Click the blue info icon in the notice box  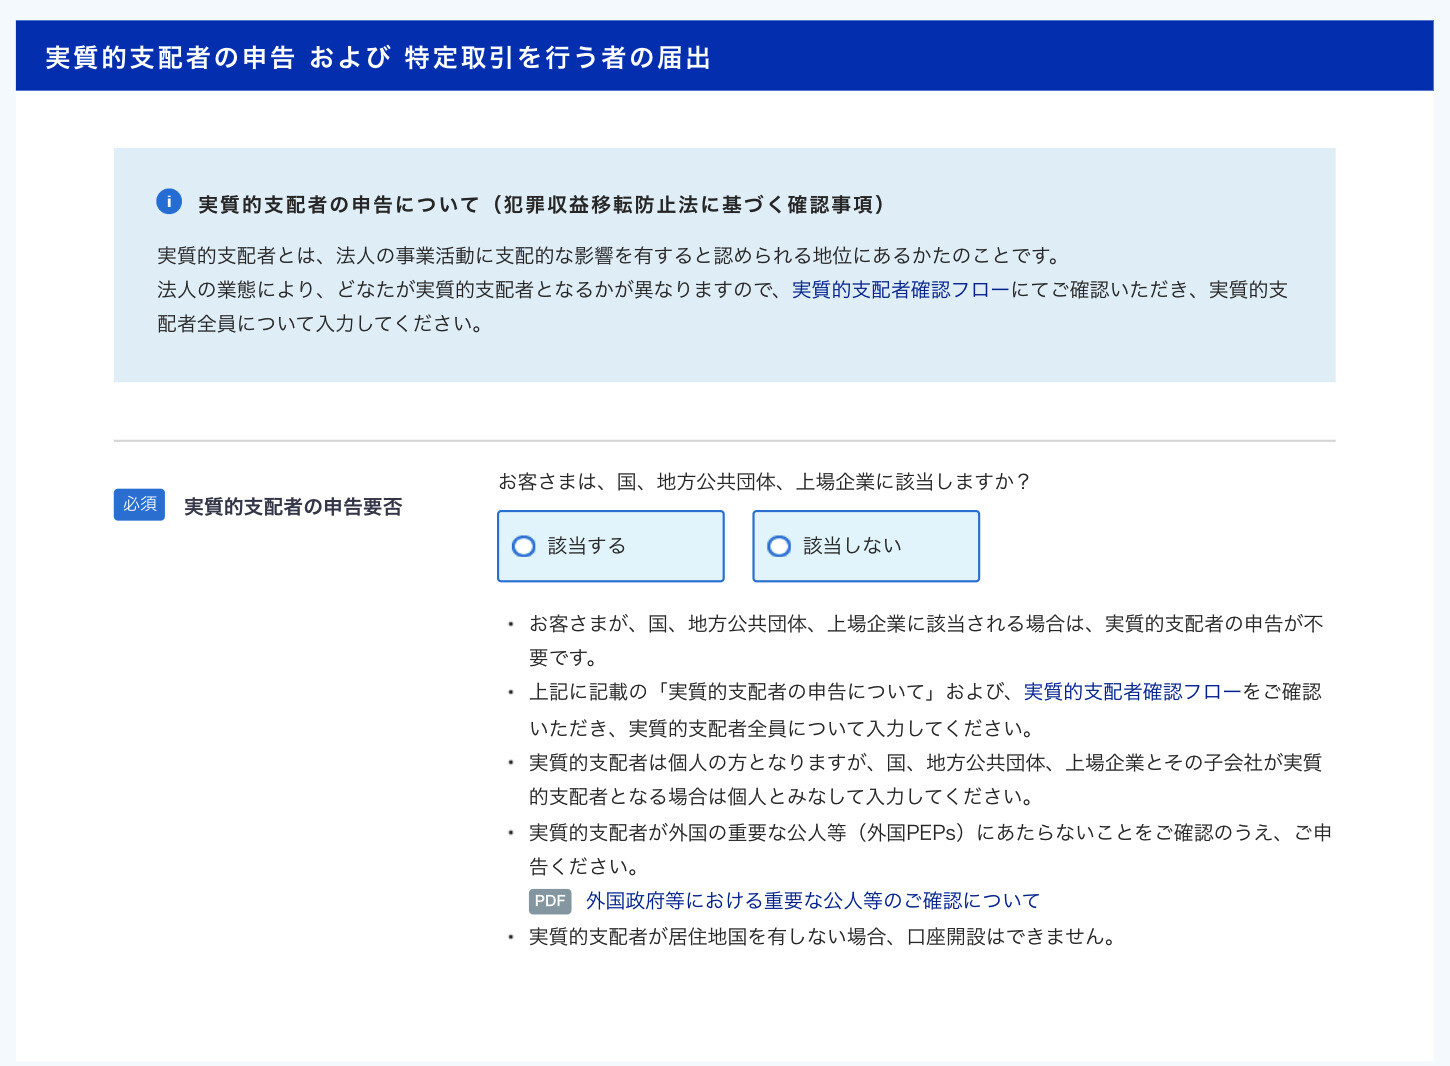coord(169,202)
